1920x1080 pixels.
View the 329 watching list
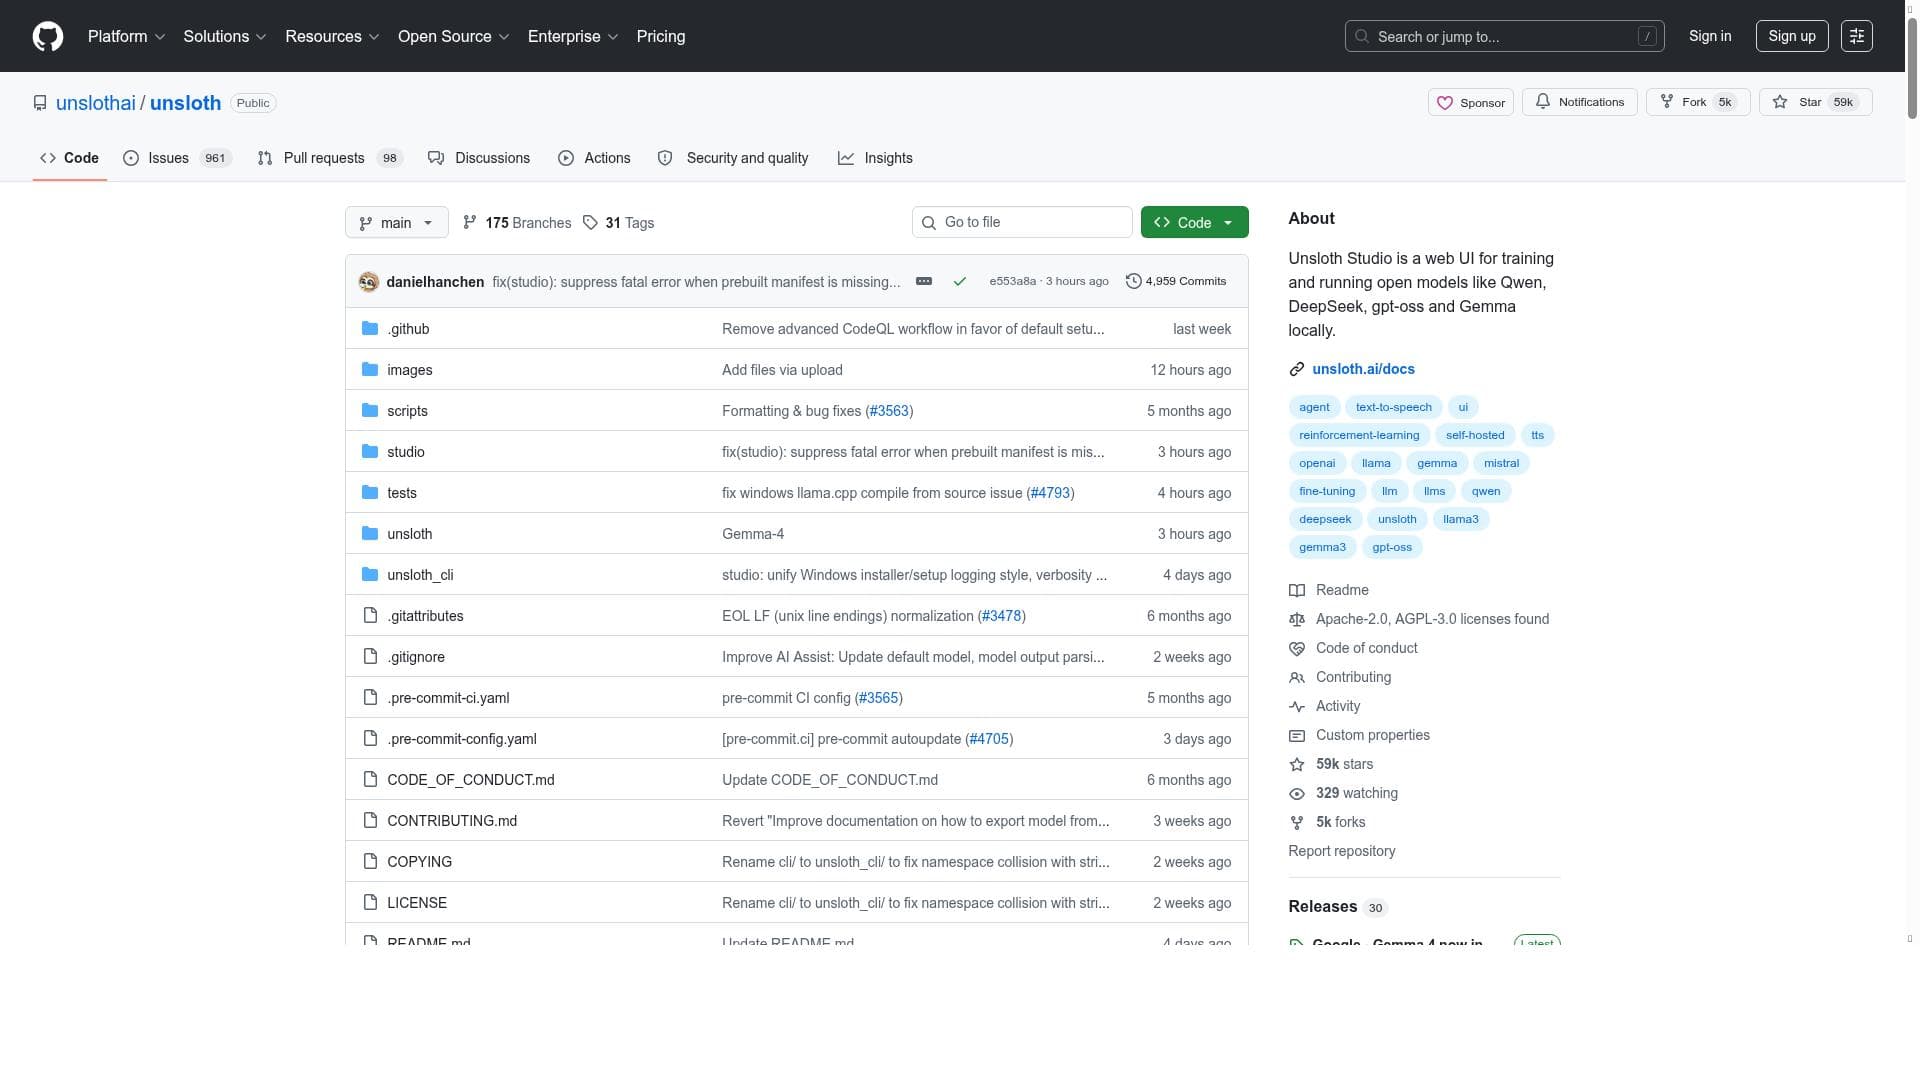[x=1344, y=793]
